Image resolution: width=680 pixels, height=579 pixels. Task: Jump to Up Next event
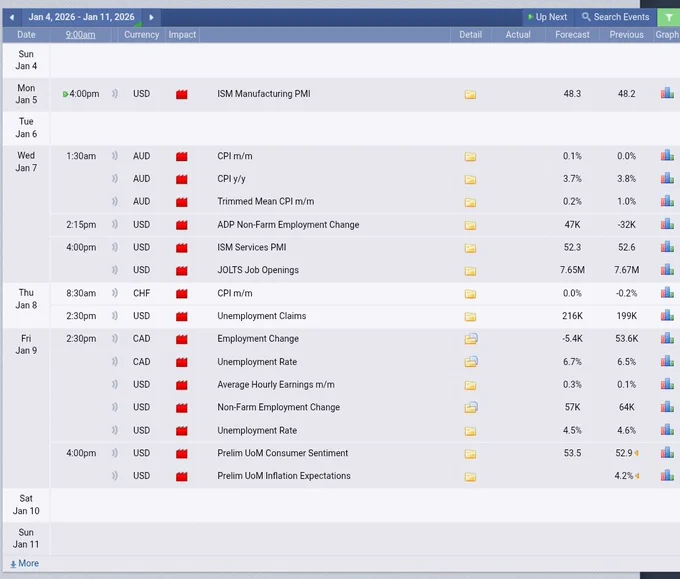pyautogui.click(x=547, y=17)
